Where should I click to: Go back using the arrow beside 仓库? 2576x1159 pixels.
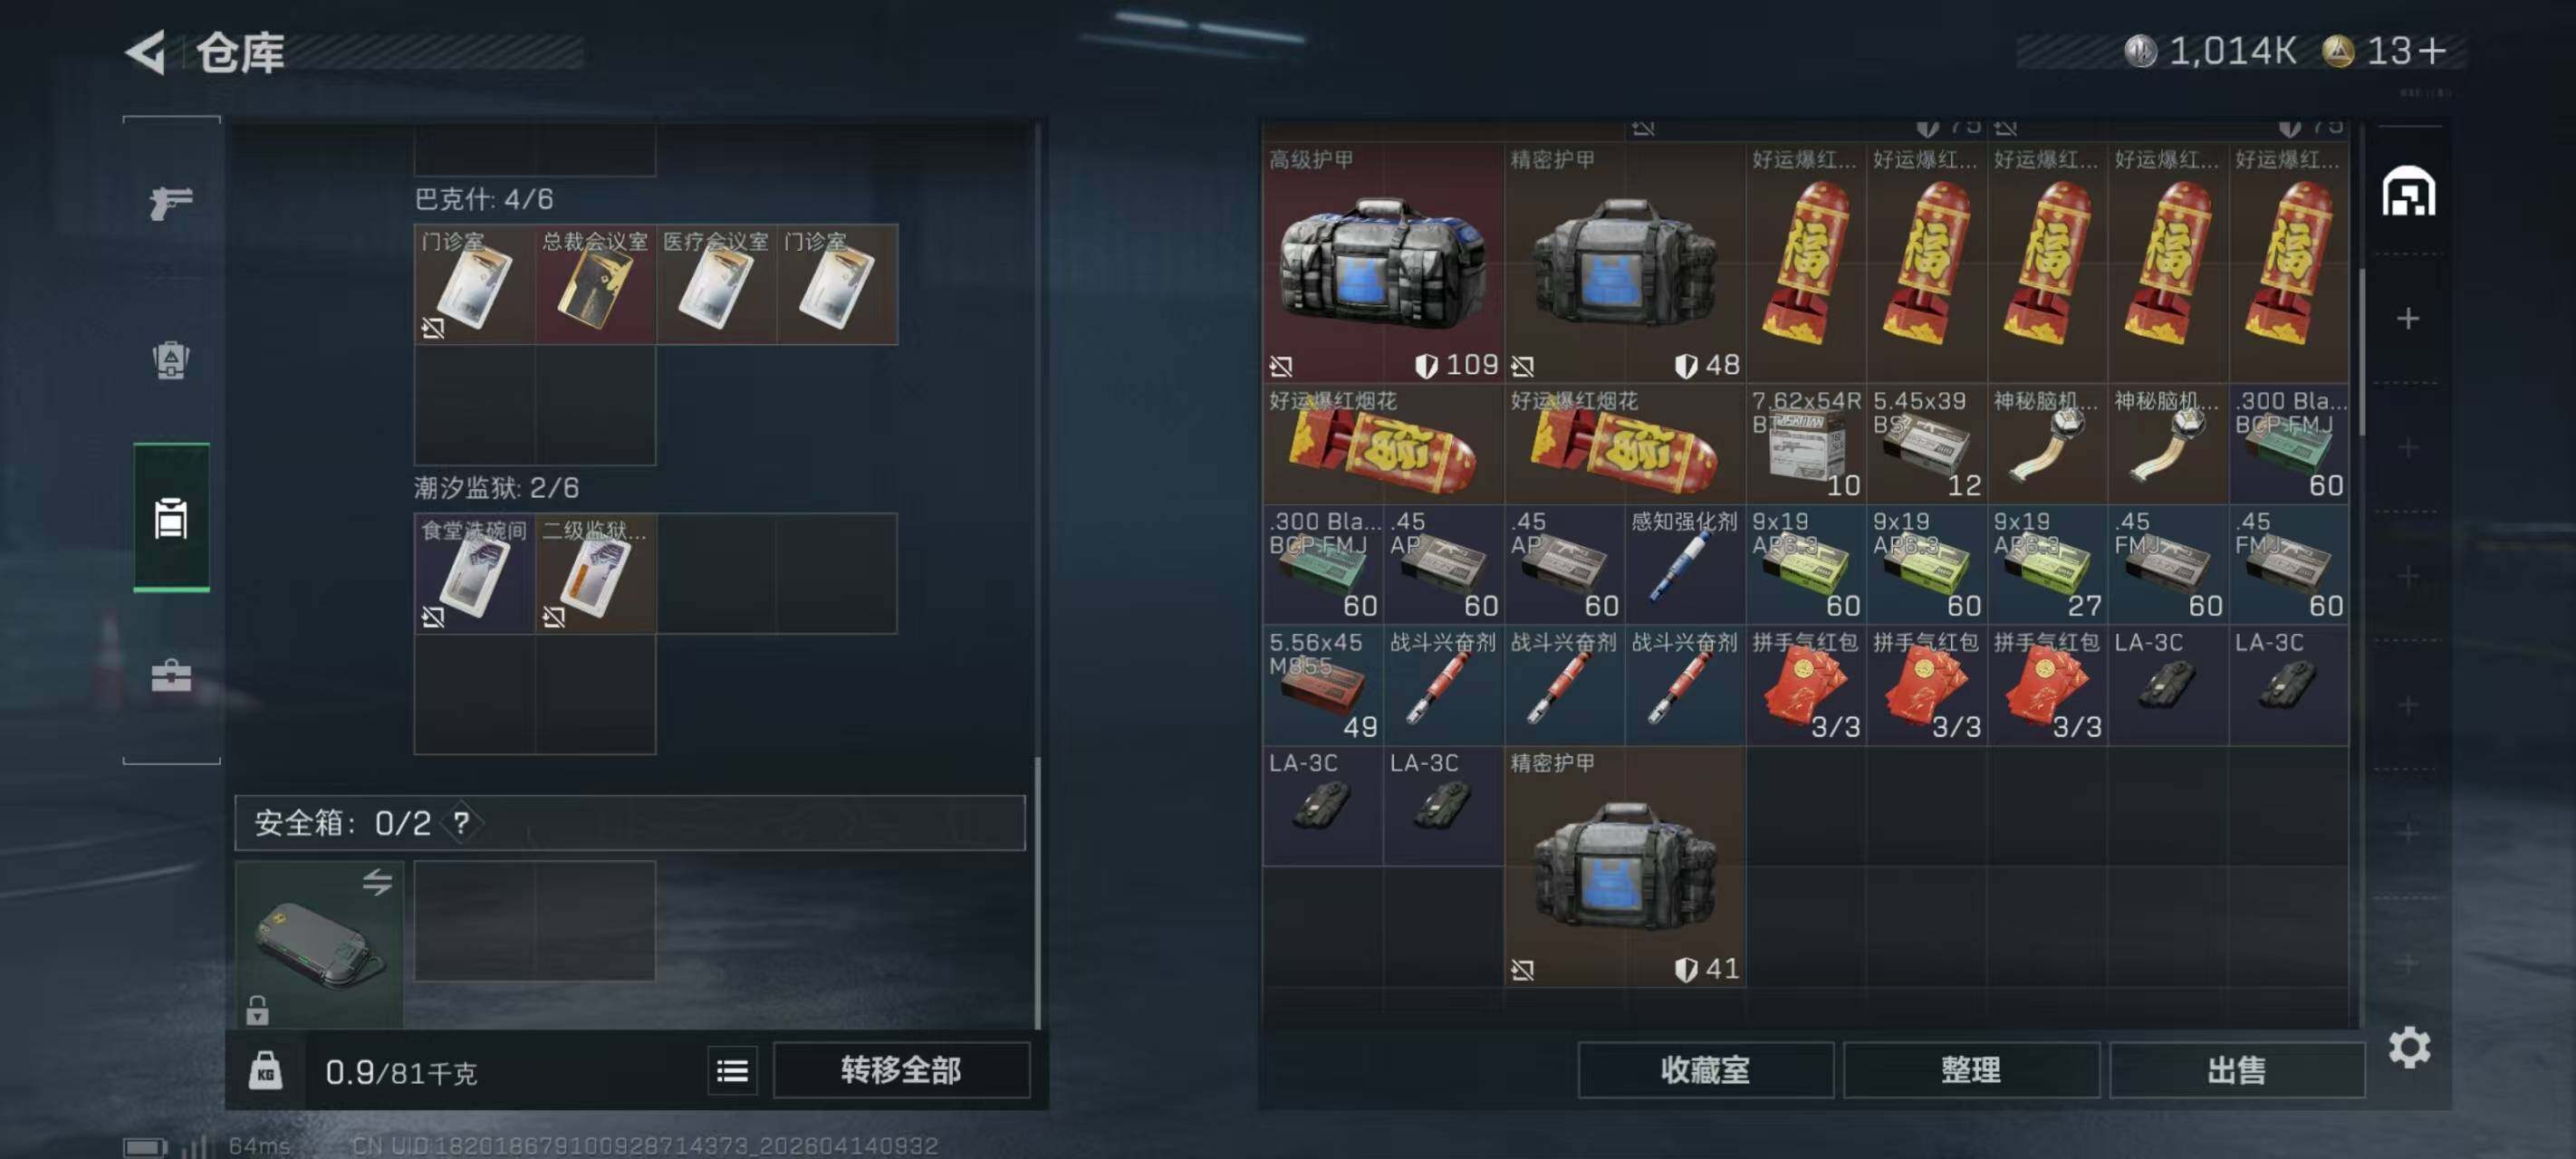point(146,52)
